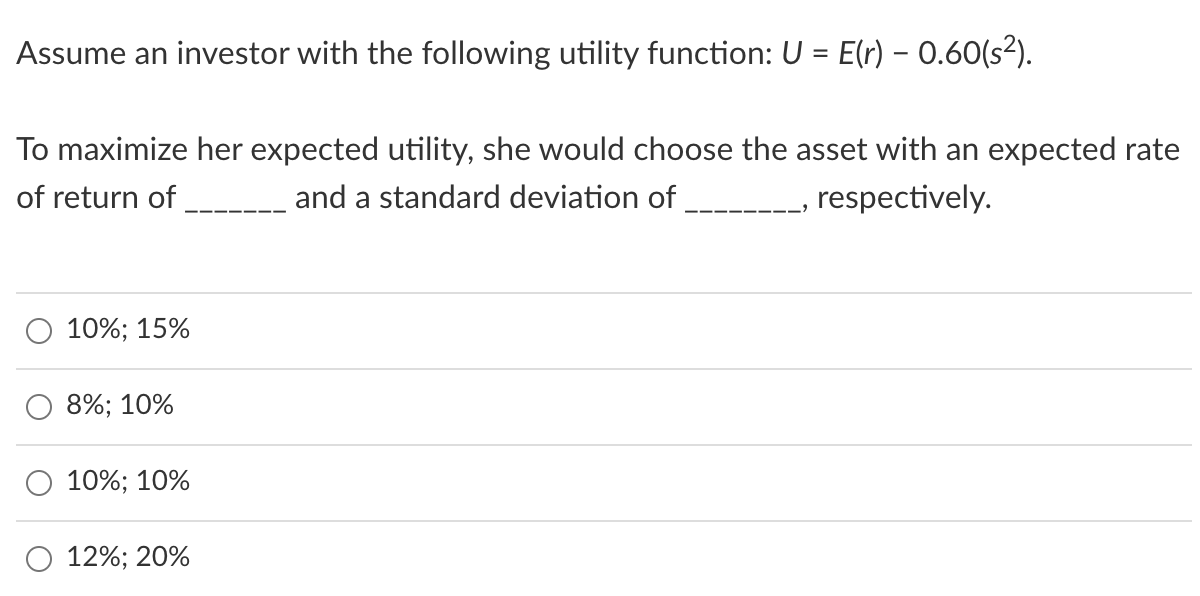
Task: Select the 8%; 10% radio button
Action: pyautogui.click(x=38, y=406)
